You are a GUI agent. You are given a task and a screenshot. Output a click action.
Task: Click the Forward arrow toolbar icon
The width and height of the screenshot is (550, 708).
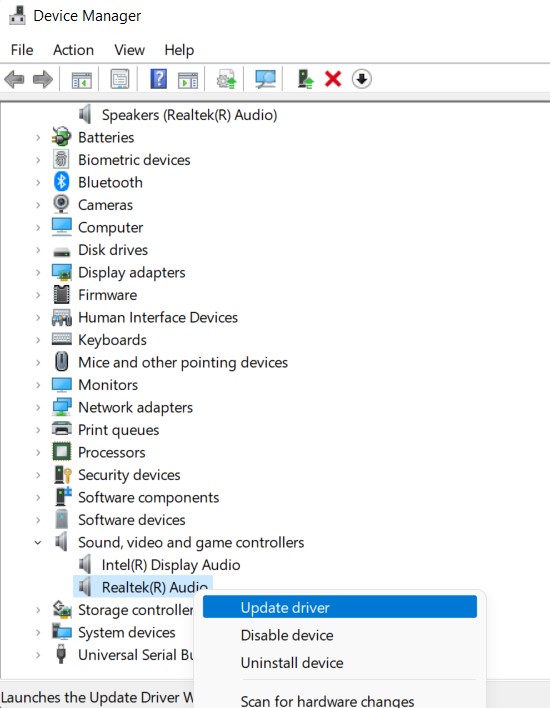(43, 79)
